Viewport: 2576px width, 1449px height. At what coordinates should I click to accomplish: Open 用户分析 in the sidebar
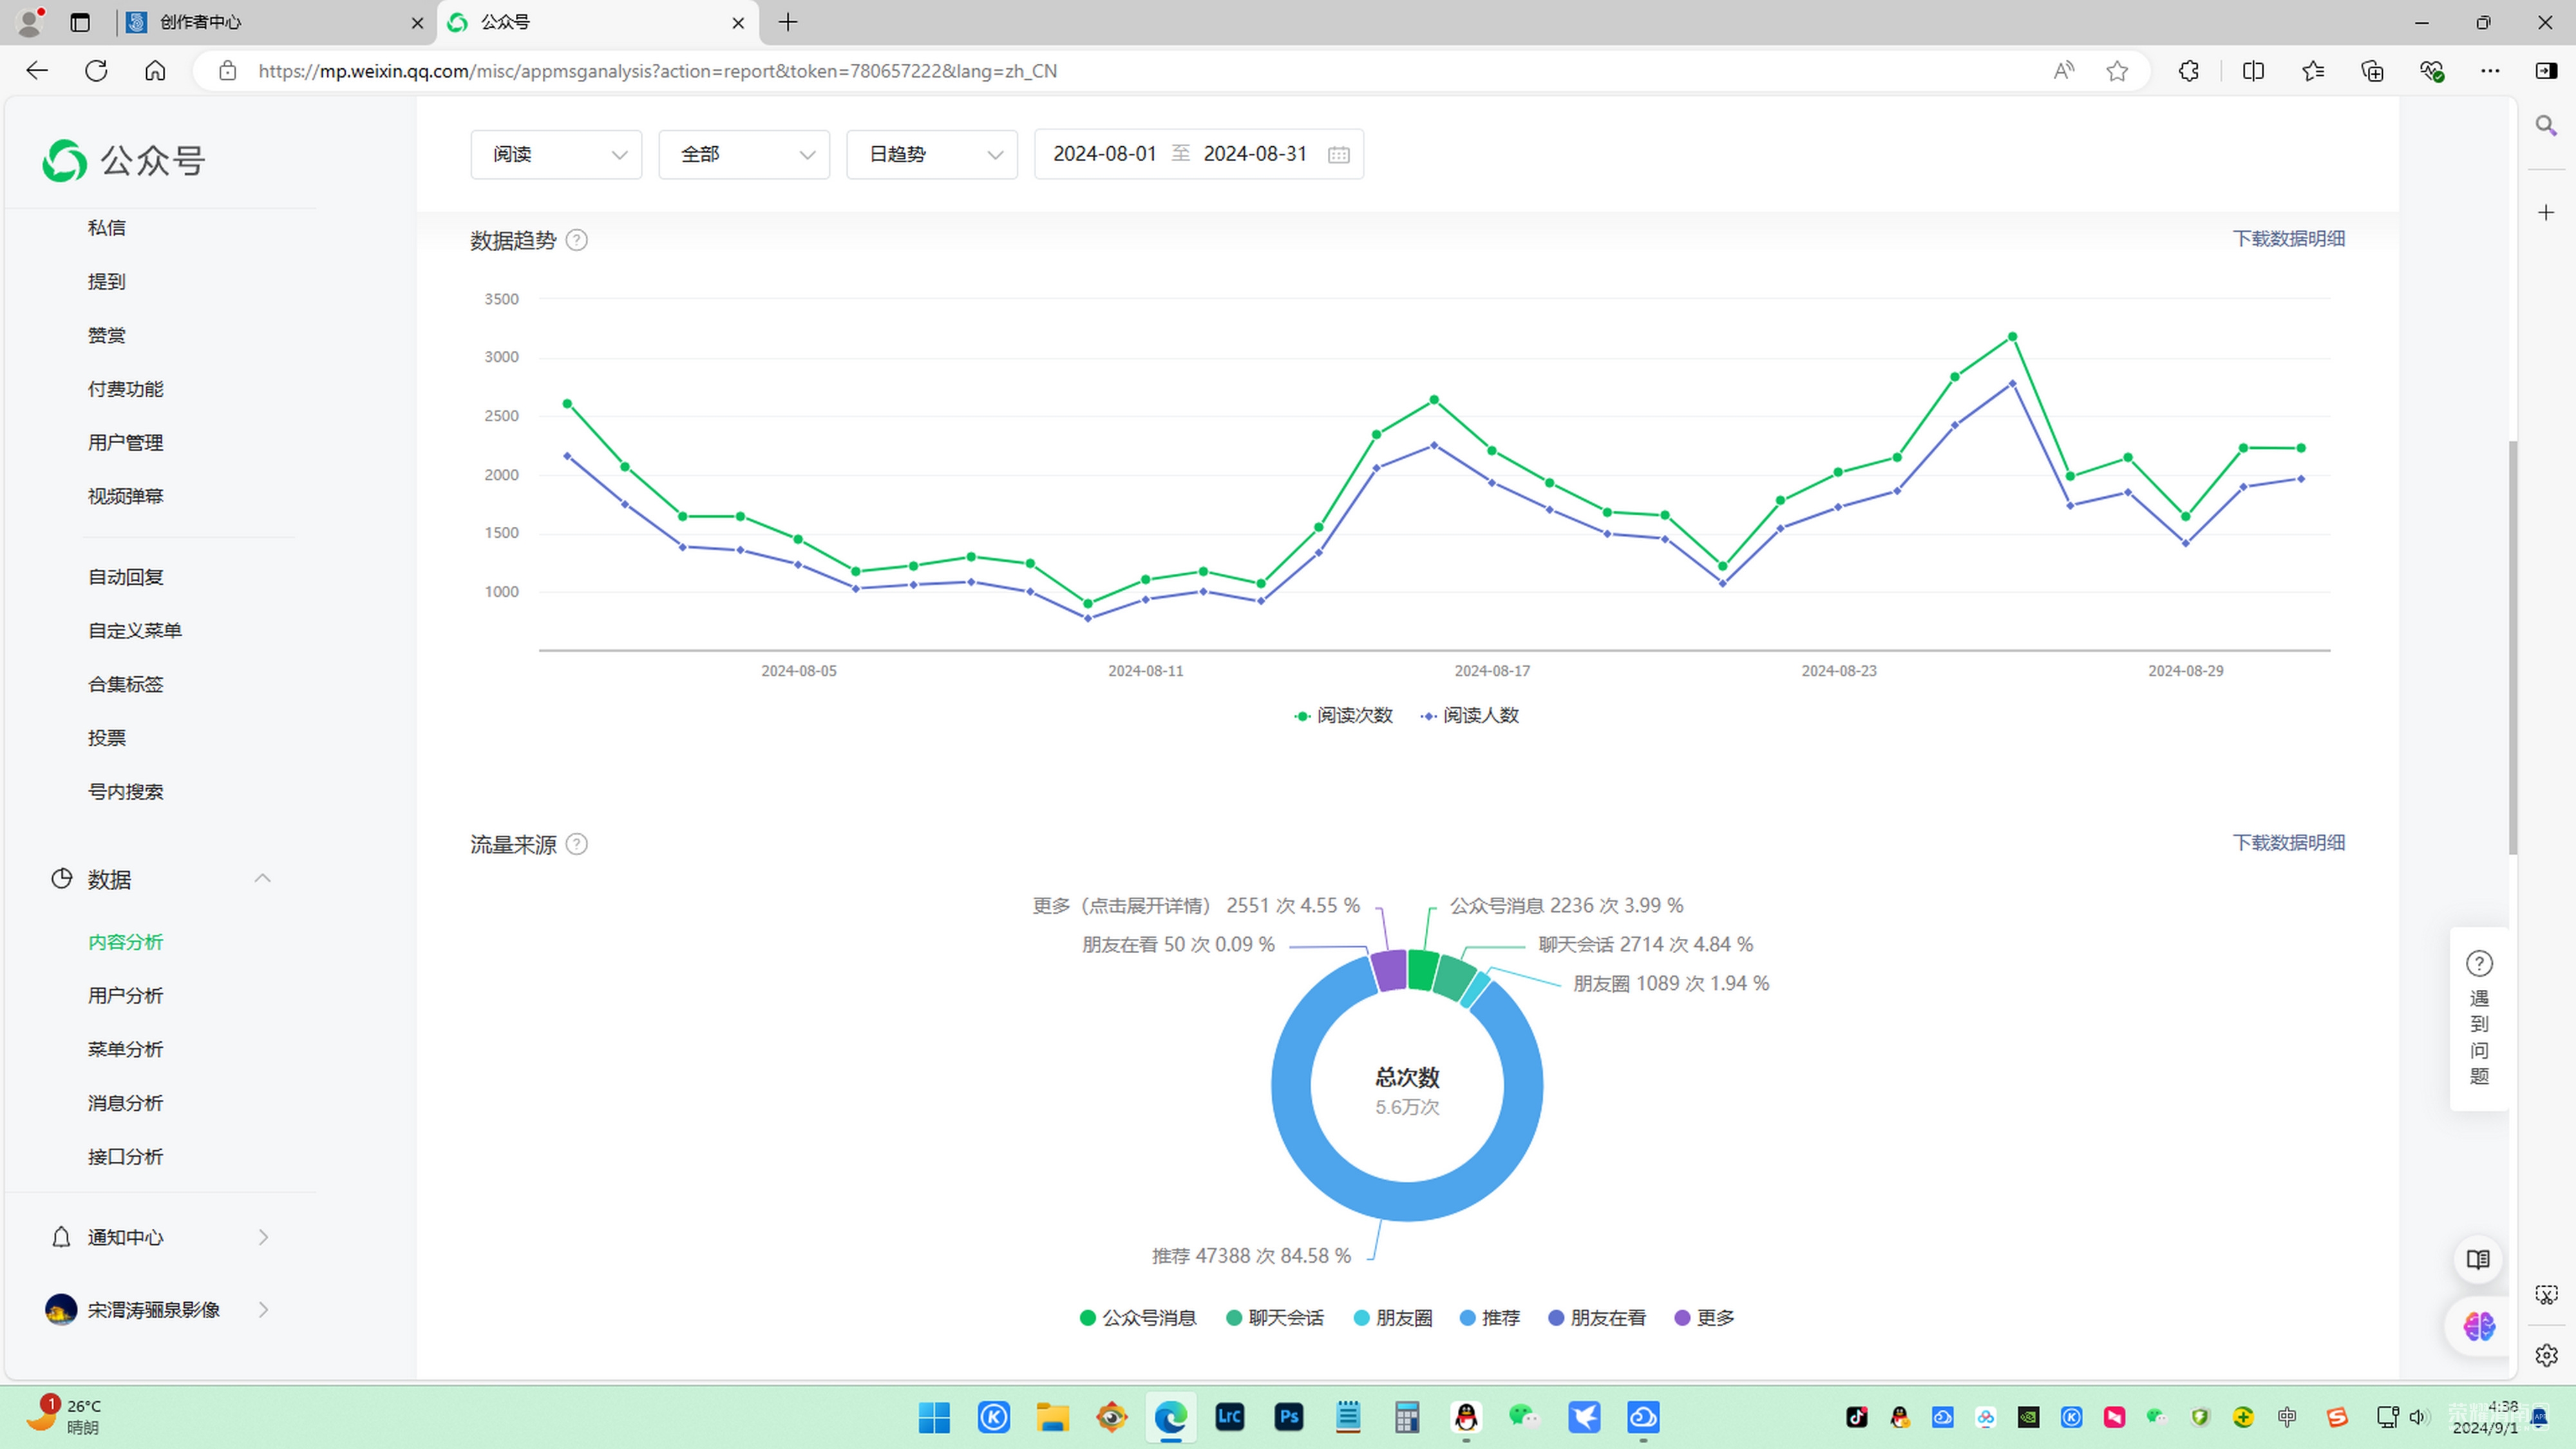[125, 996]
